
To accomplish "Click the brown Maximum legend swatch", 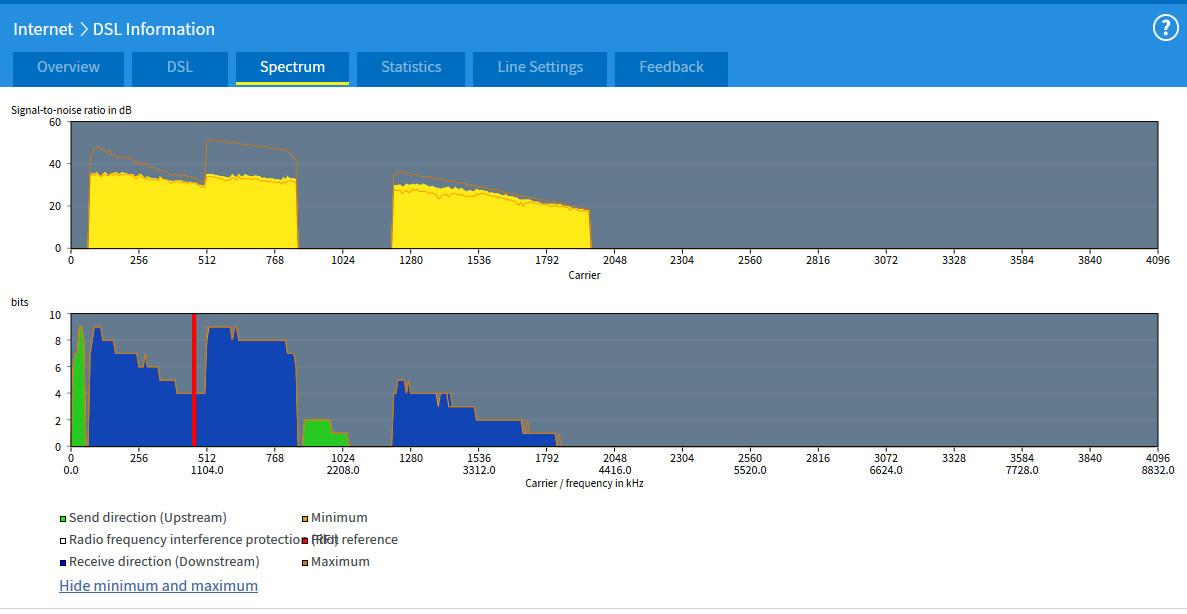I will point(305,563).
